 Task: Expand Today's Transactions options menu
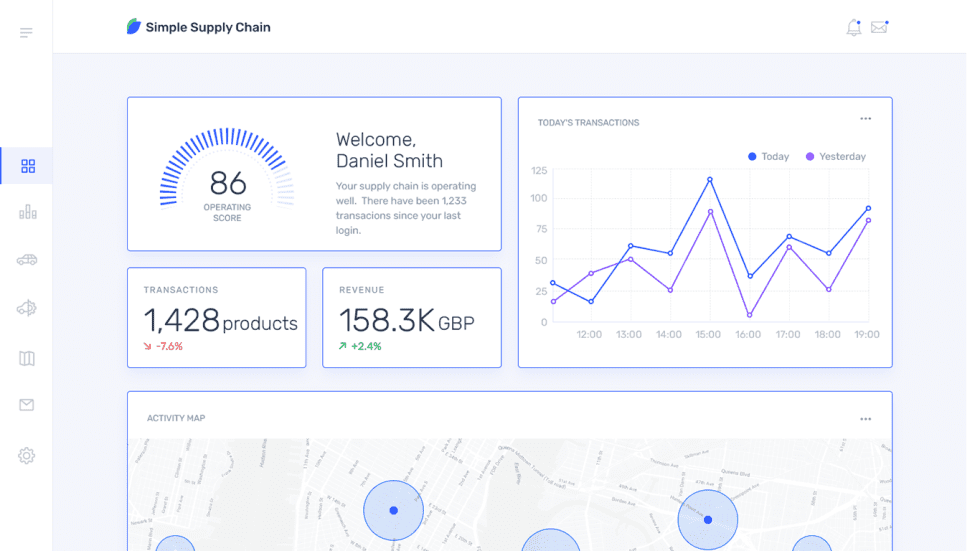(x=865, y=119)
